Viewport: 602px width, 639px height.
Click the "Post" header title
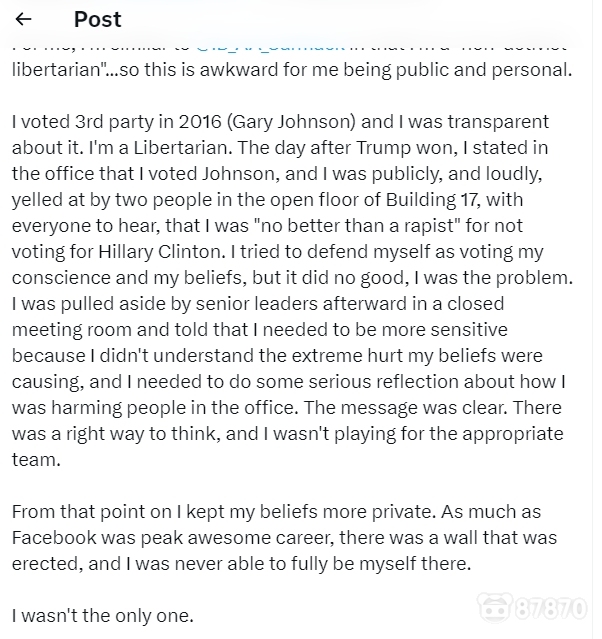[98, 19]
